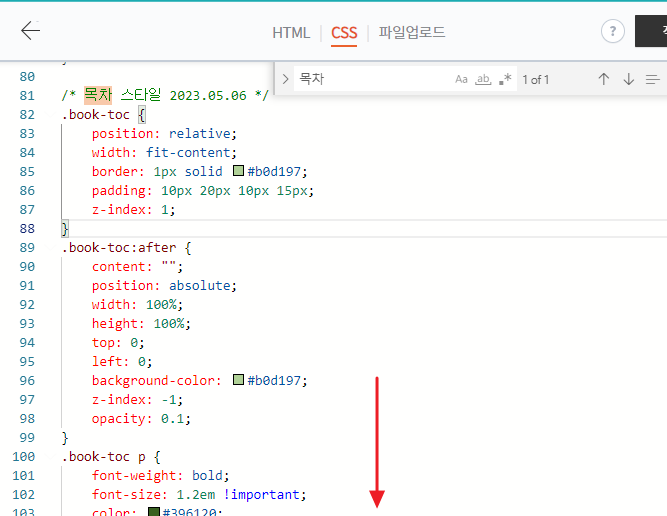The image size is (667, 516).
Task: Click the text "position: absolute;"
Action: point(164,285)
